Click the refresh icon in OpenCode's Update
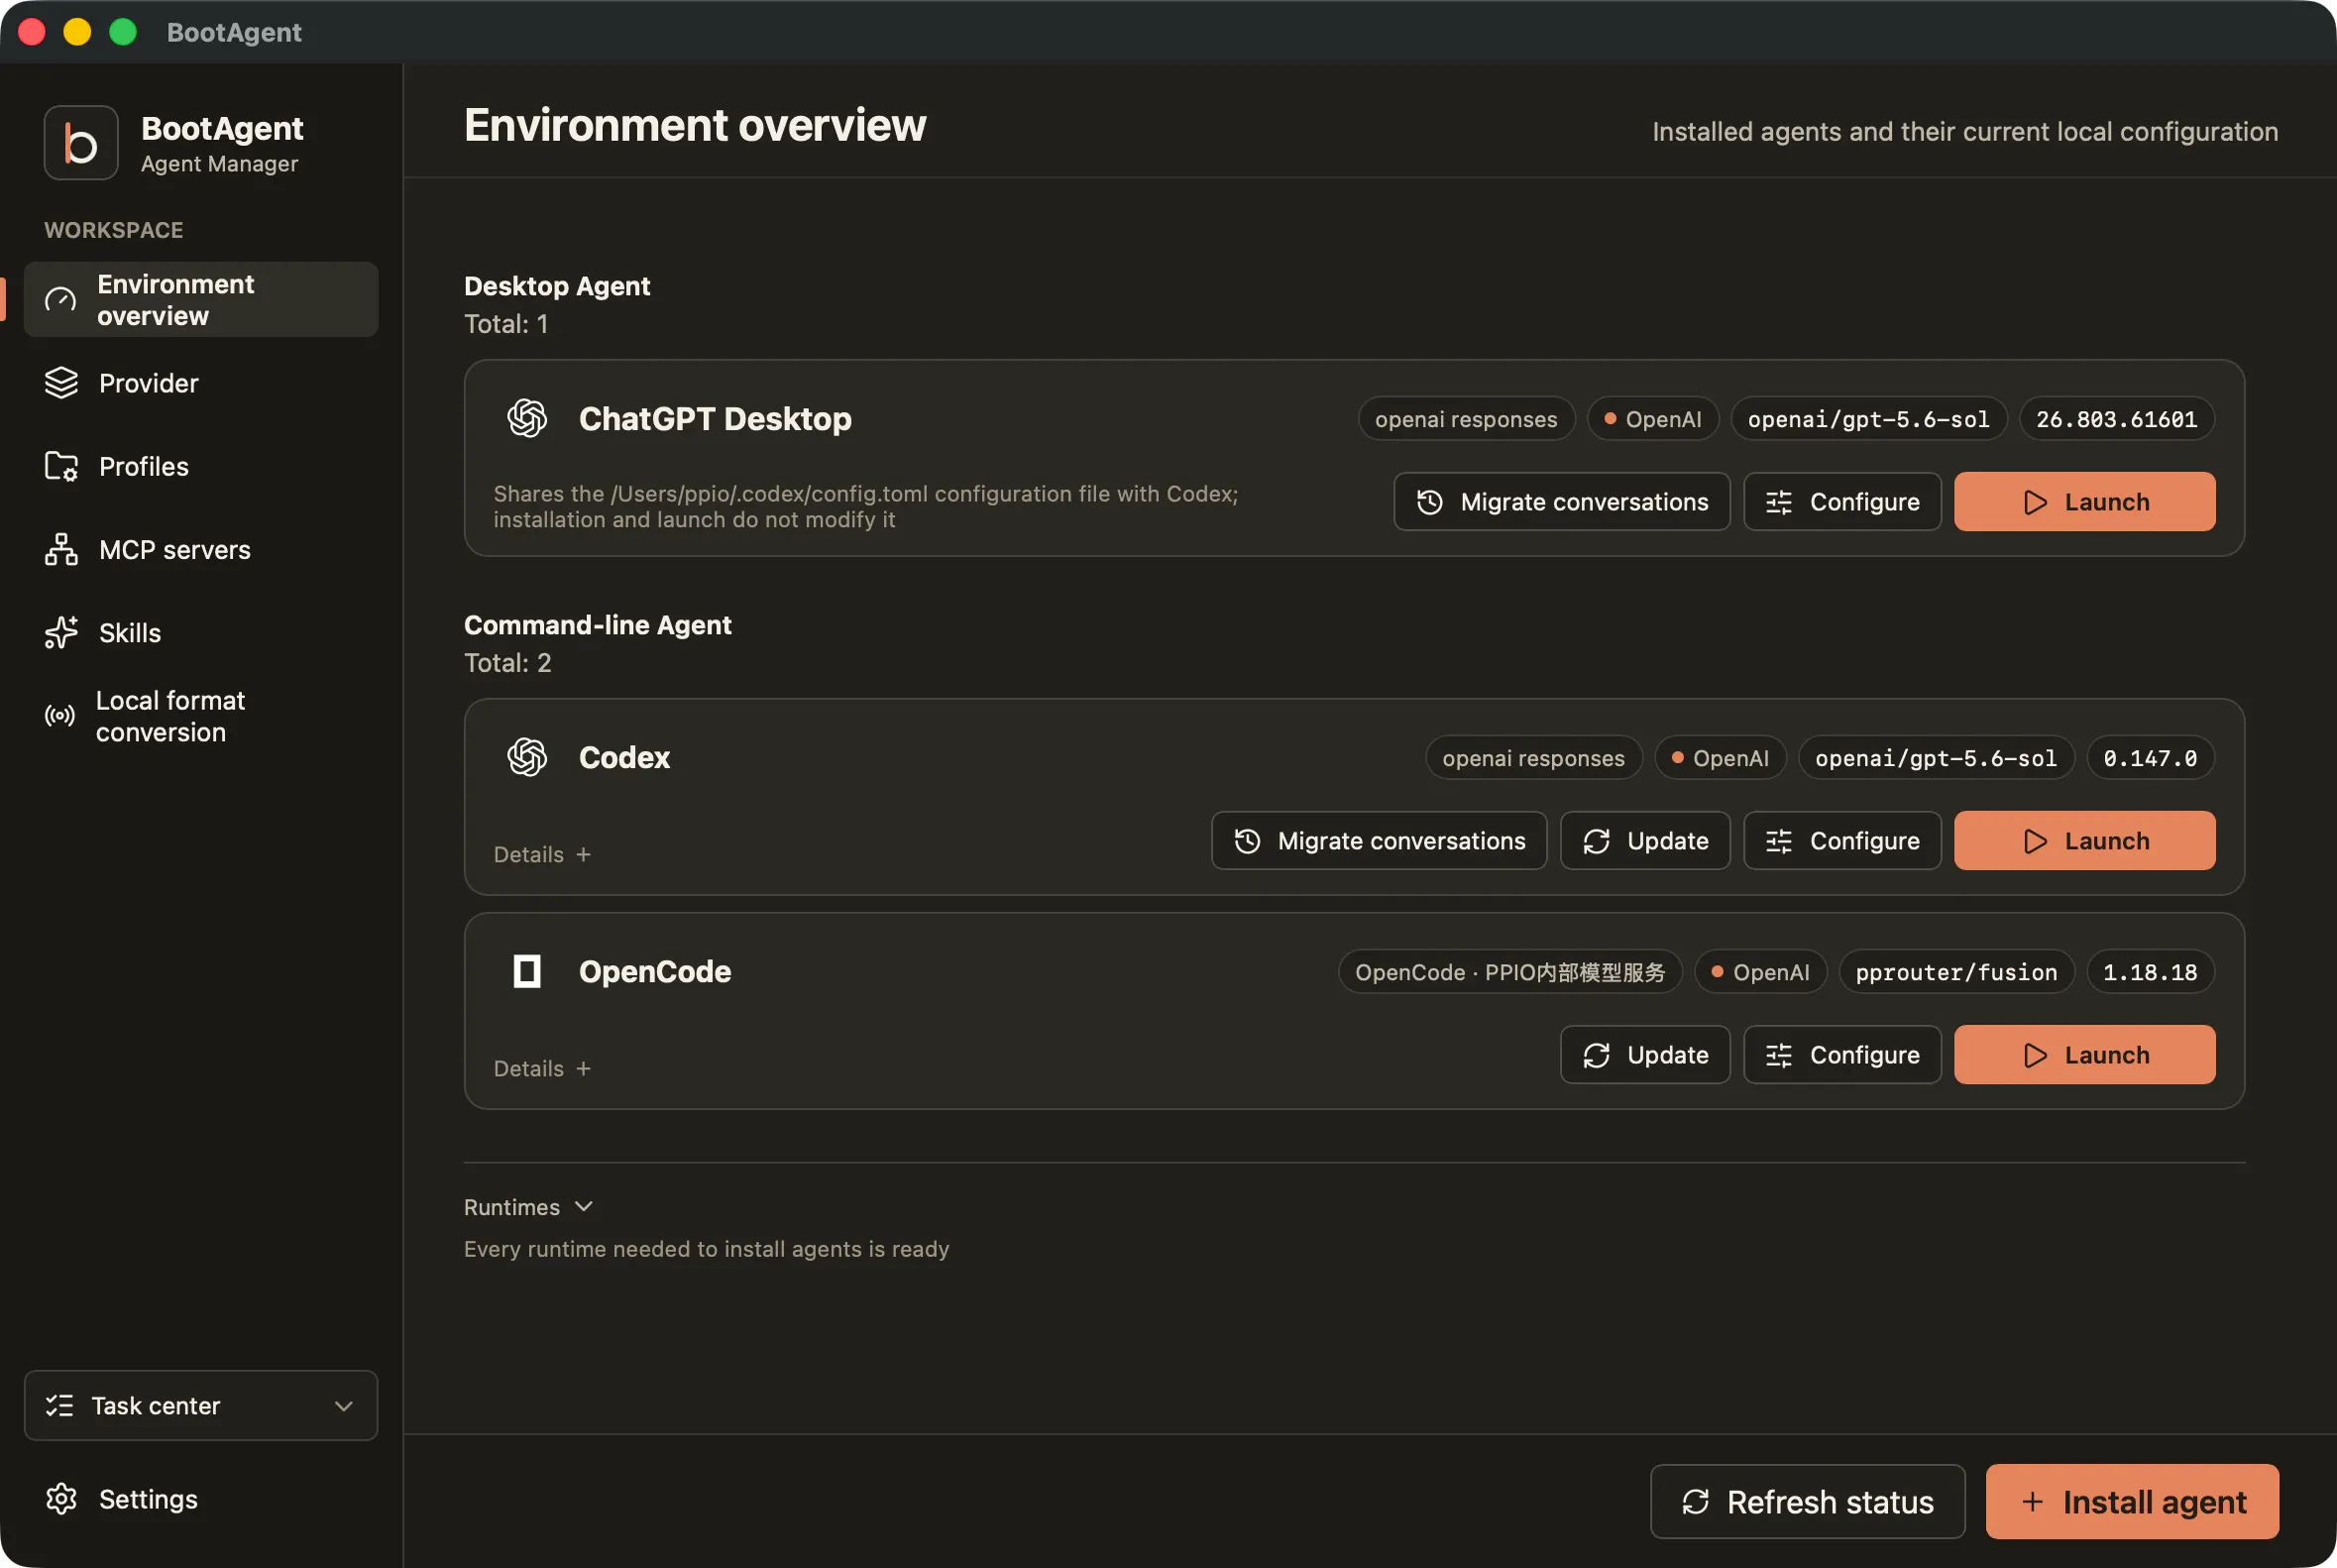This screenshot has height=1568, width=2337. [1597, 1055]
